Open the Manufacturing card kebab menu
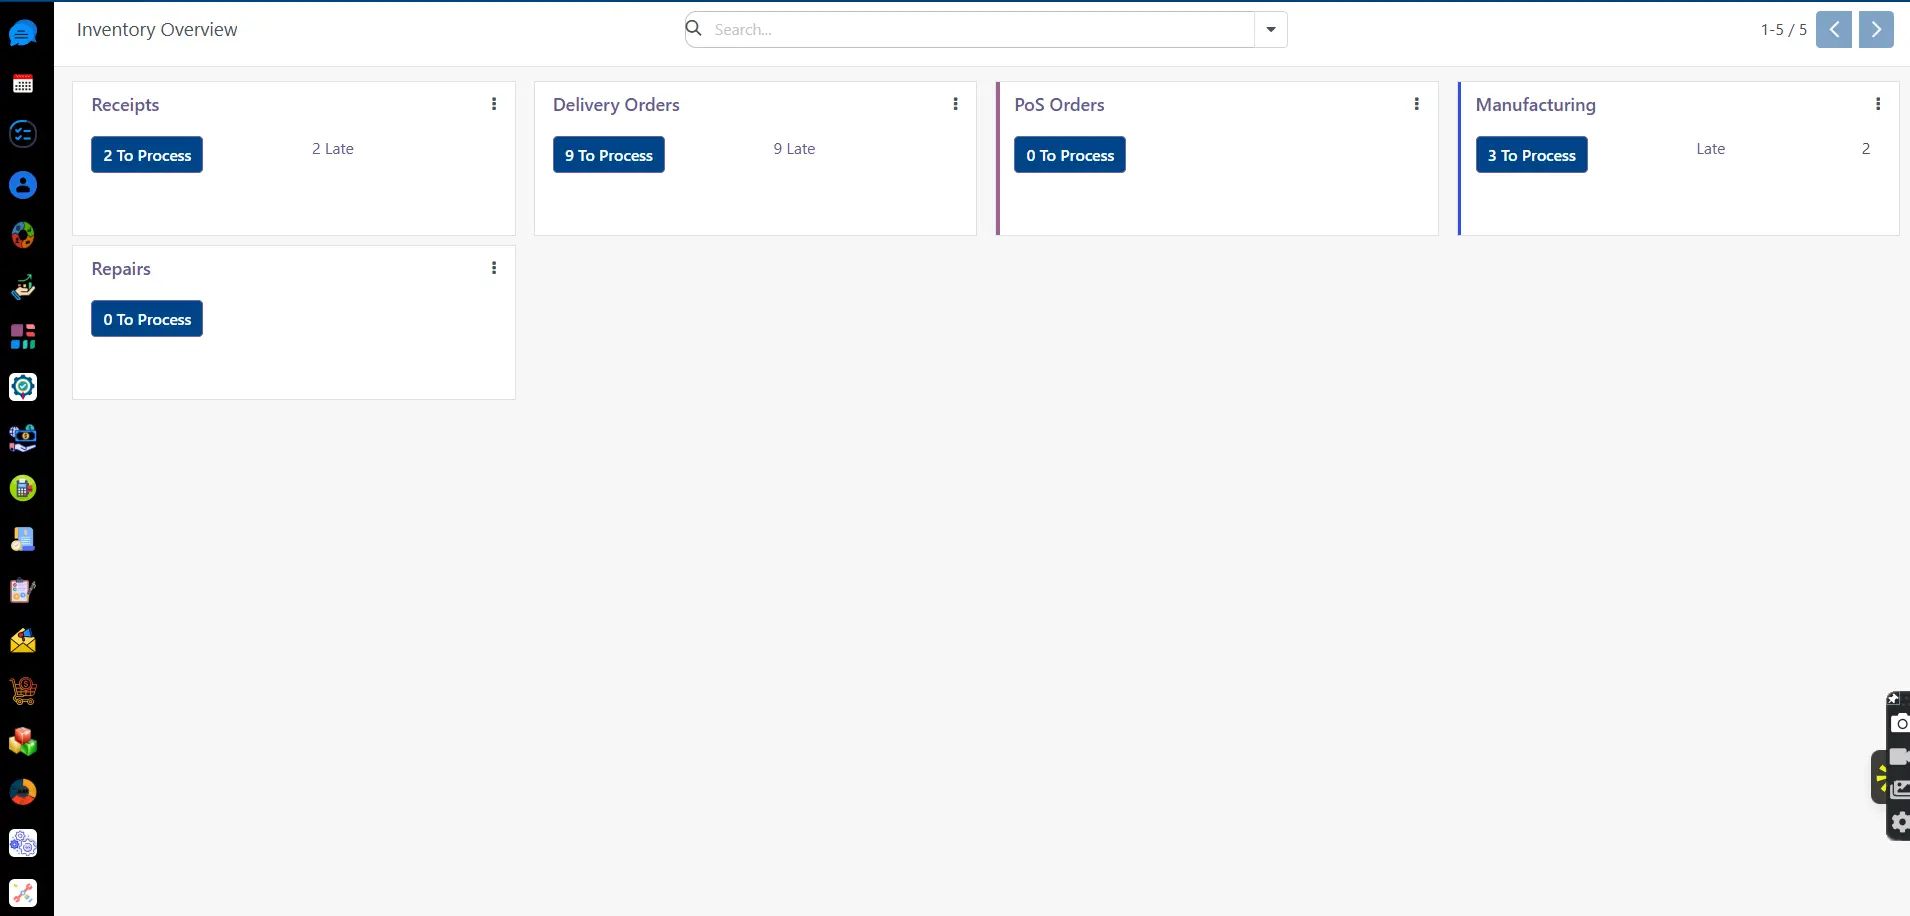This screenshot has width=1910, height=916. (x=1880, y=103)
